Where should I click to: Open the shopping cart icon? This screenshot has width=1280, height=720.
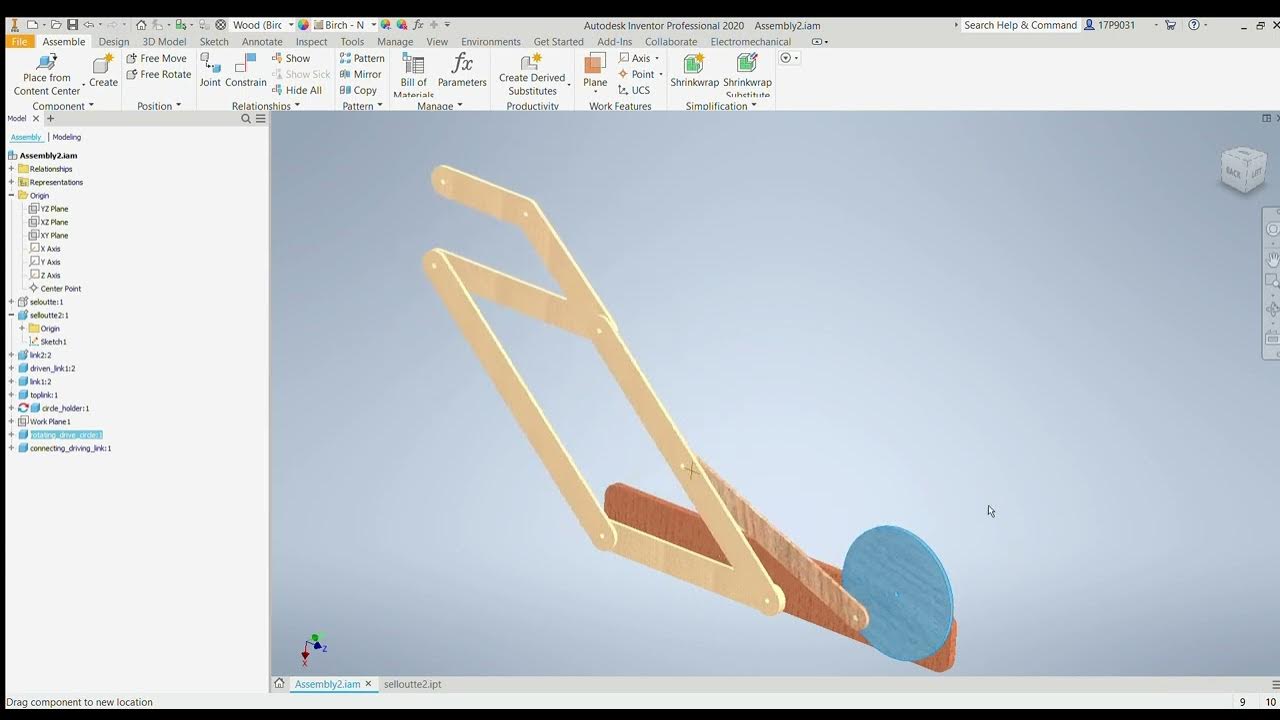coord(1171,25)
